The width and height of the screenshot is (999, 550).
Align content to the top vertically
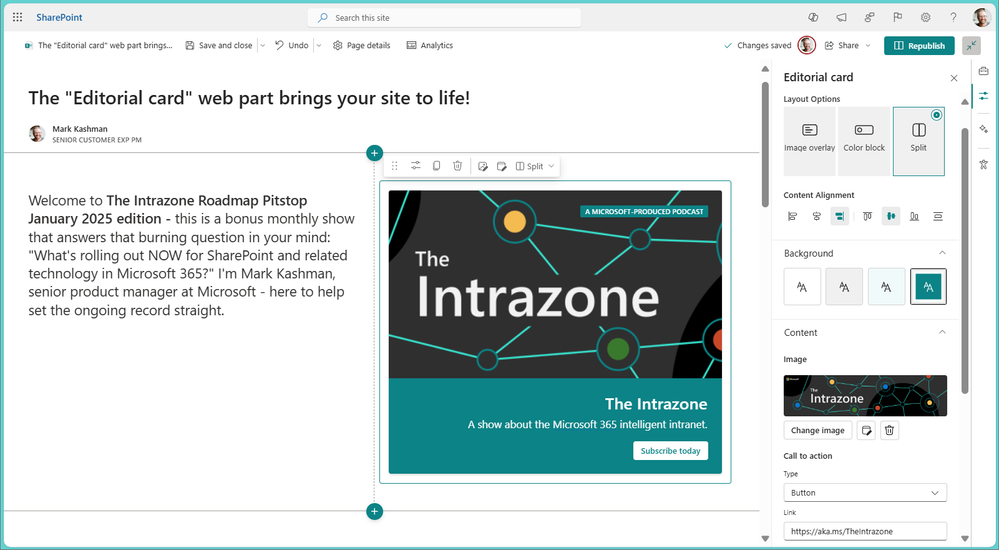(x=867, y=217)
